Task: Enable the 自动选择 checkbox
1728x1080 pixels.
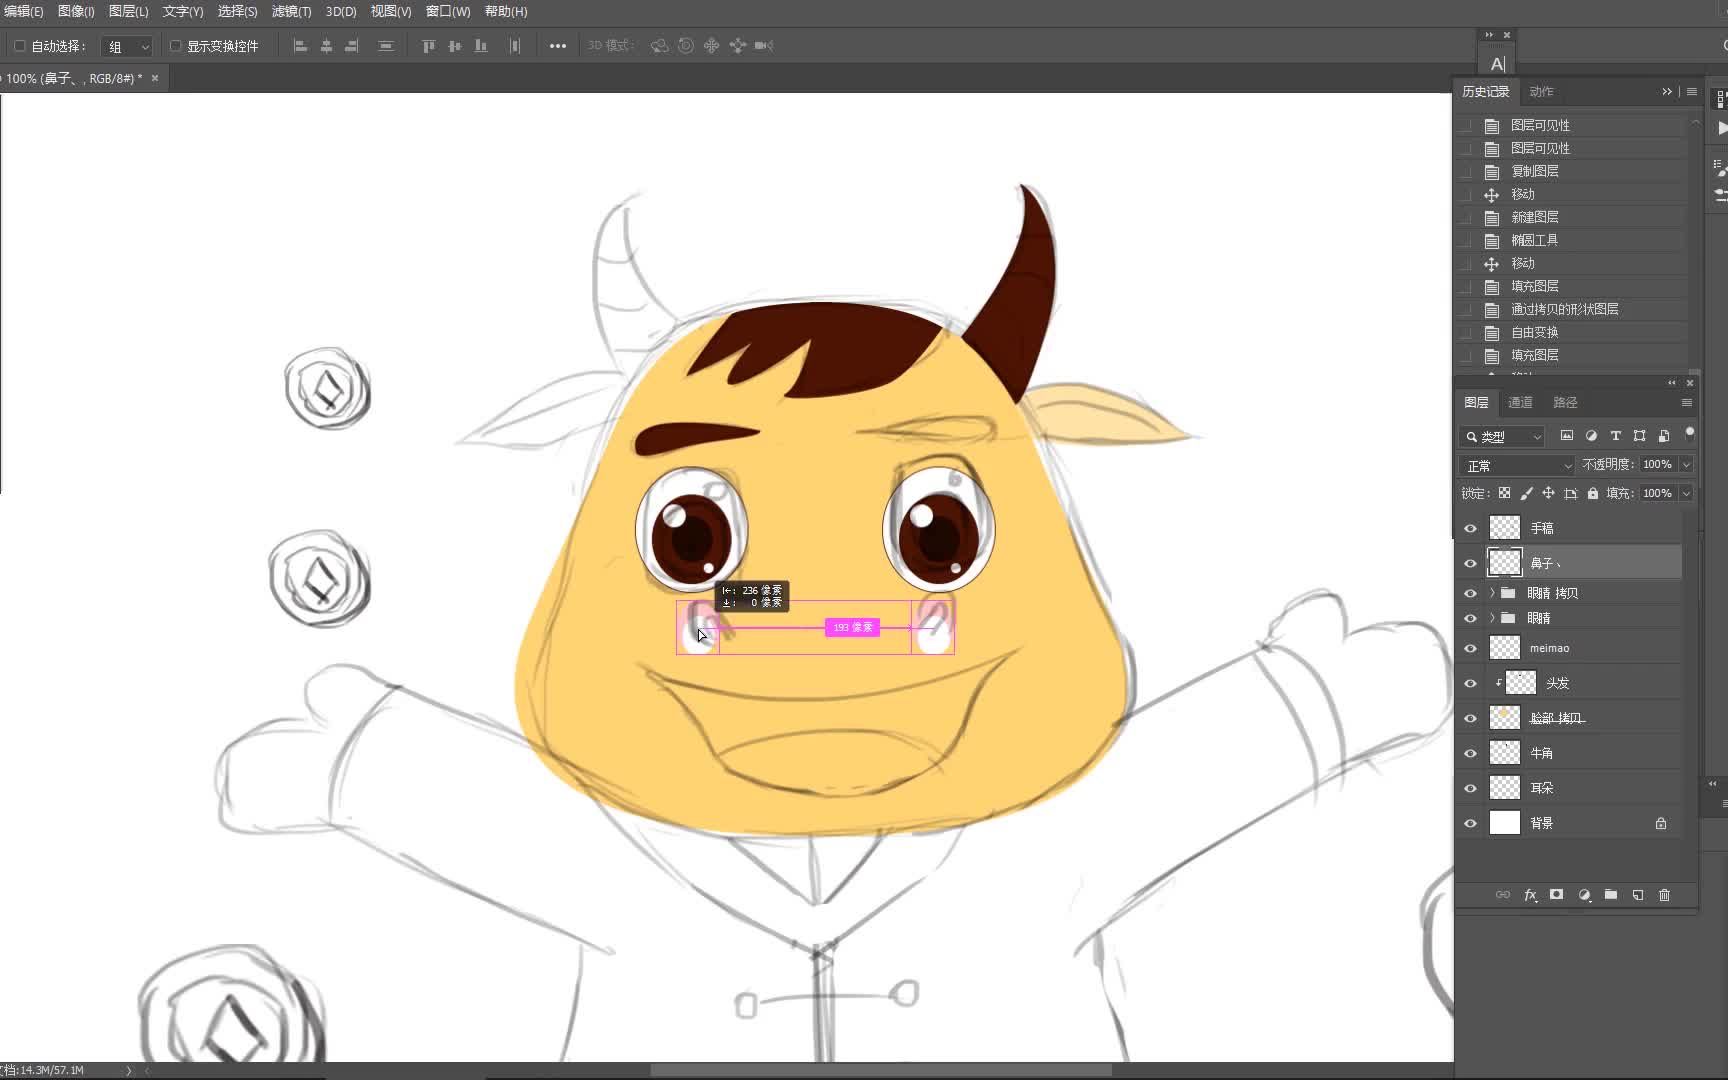Action: [x=19, y=46]
